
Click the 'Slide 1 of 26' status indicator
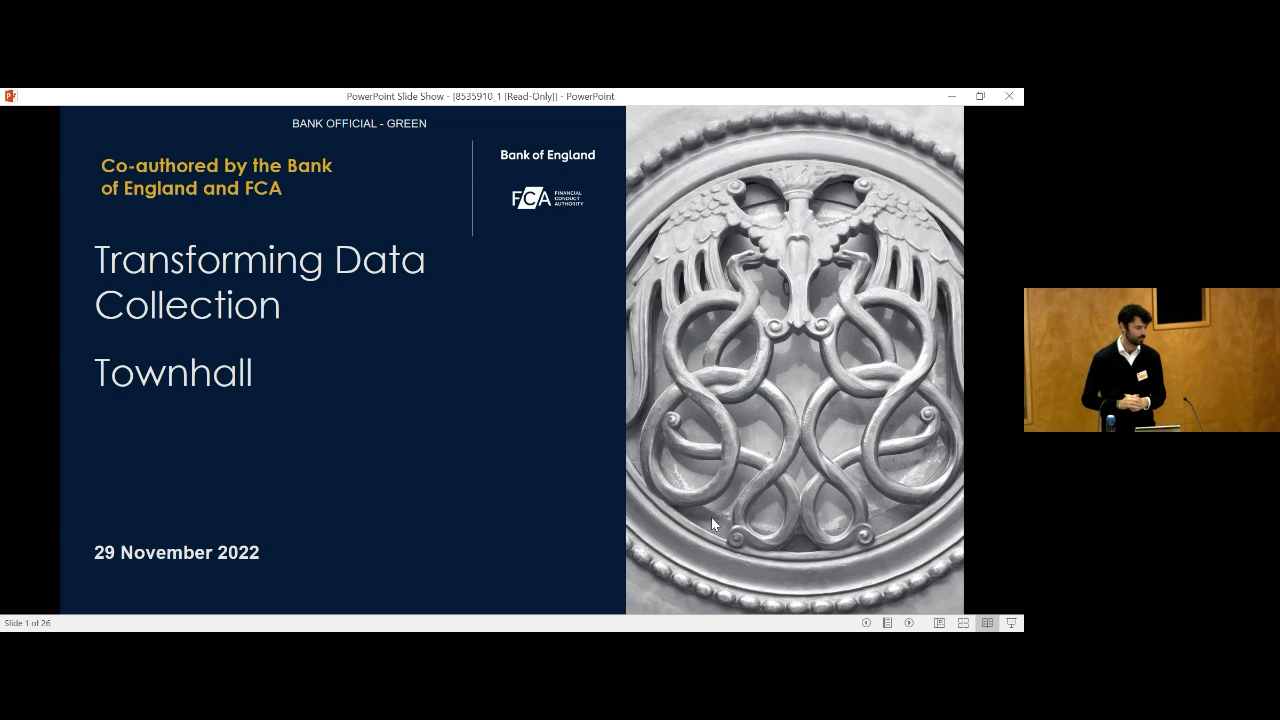(x=28, y=623)
